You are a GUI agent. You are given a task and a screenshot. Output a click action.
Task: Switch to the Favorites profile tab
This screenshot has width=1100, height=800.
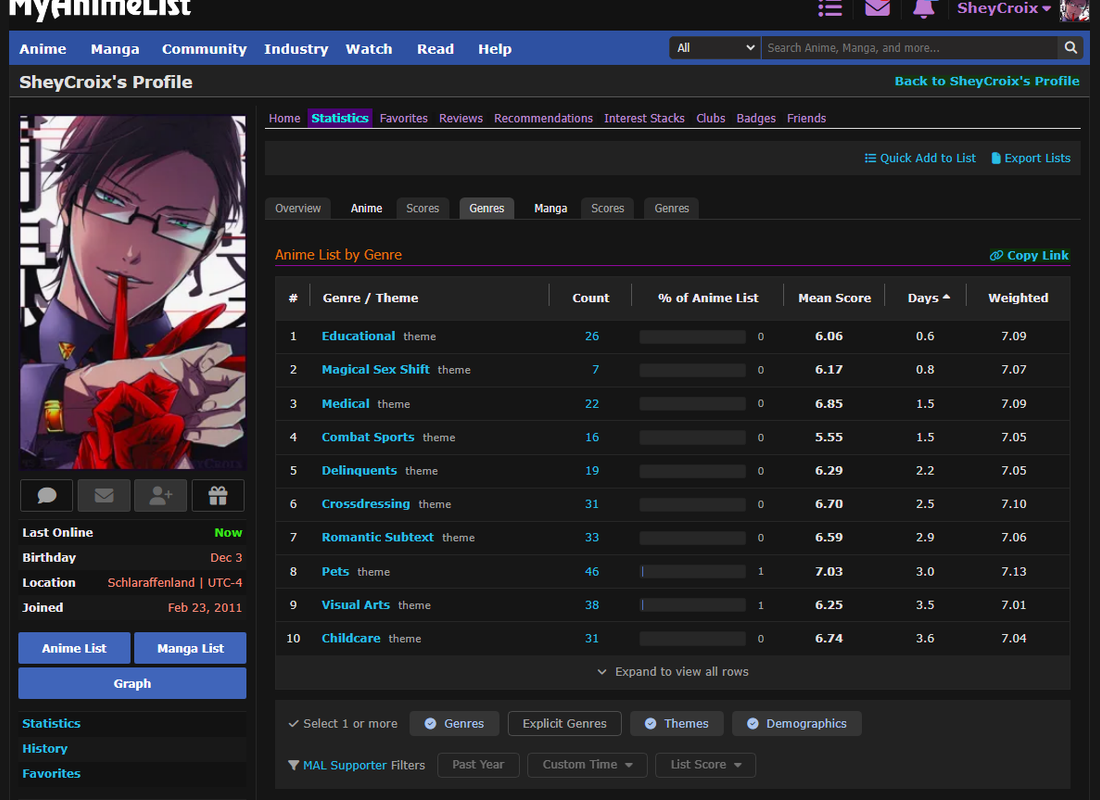click(x=403, y=118)
